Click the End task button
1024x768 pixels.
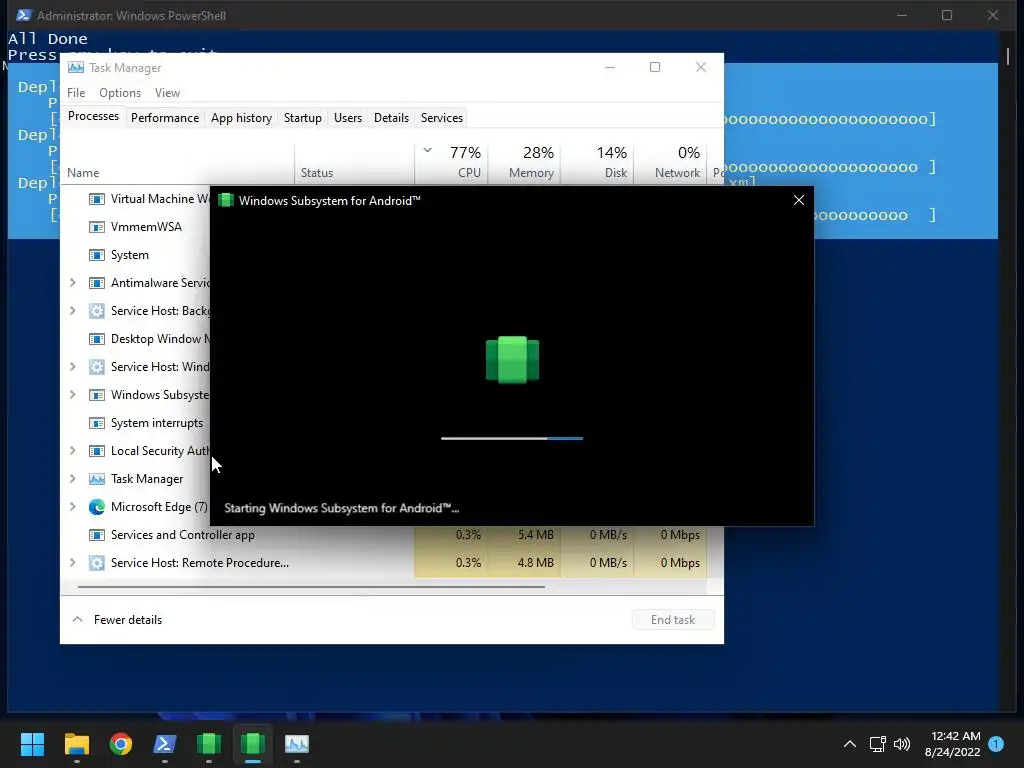click(x=673, y=620)
